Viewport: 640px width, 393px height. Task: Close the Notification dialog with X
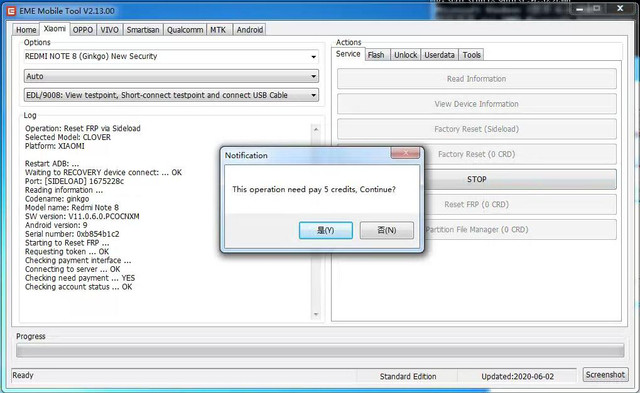coord(405,153)
